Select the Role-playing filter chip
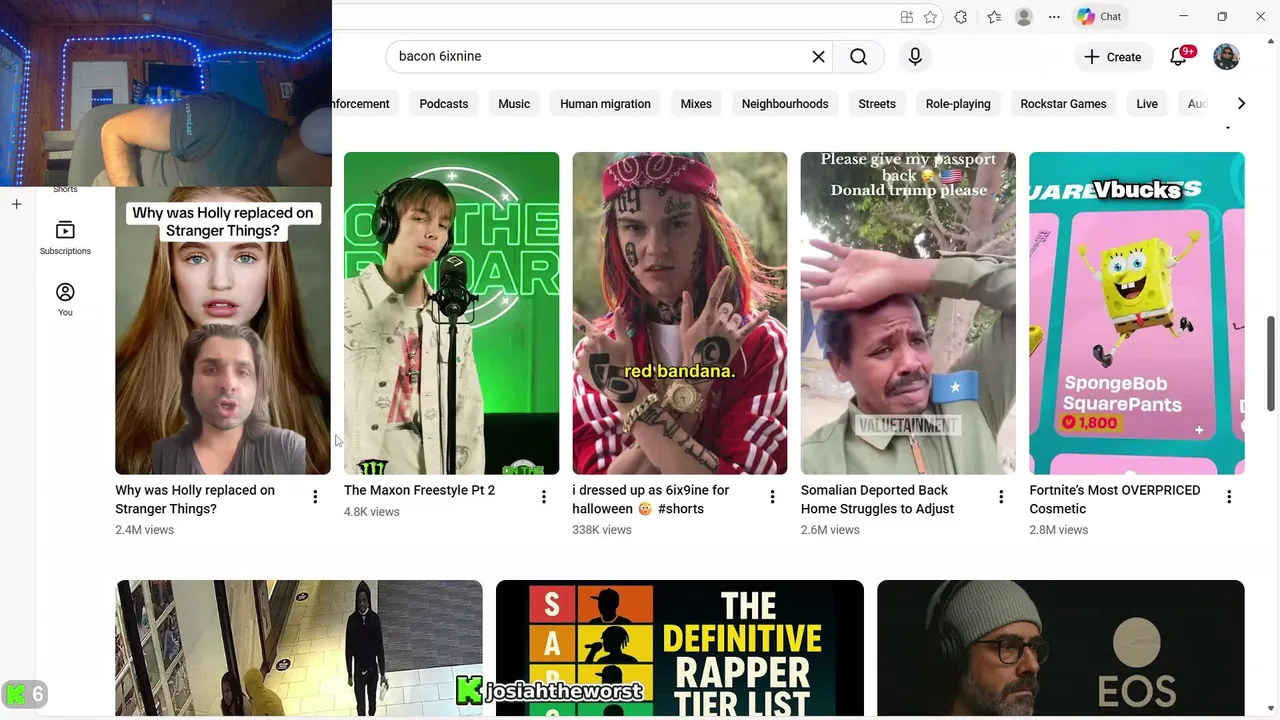1280x720 pixels. pos(958,104)
